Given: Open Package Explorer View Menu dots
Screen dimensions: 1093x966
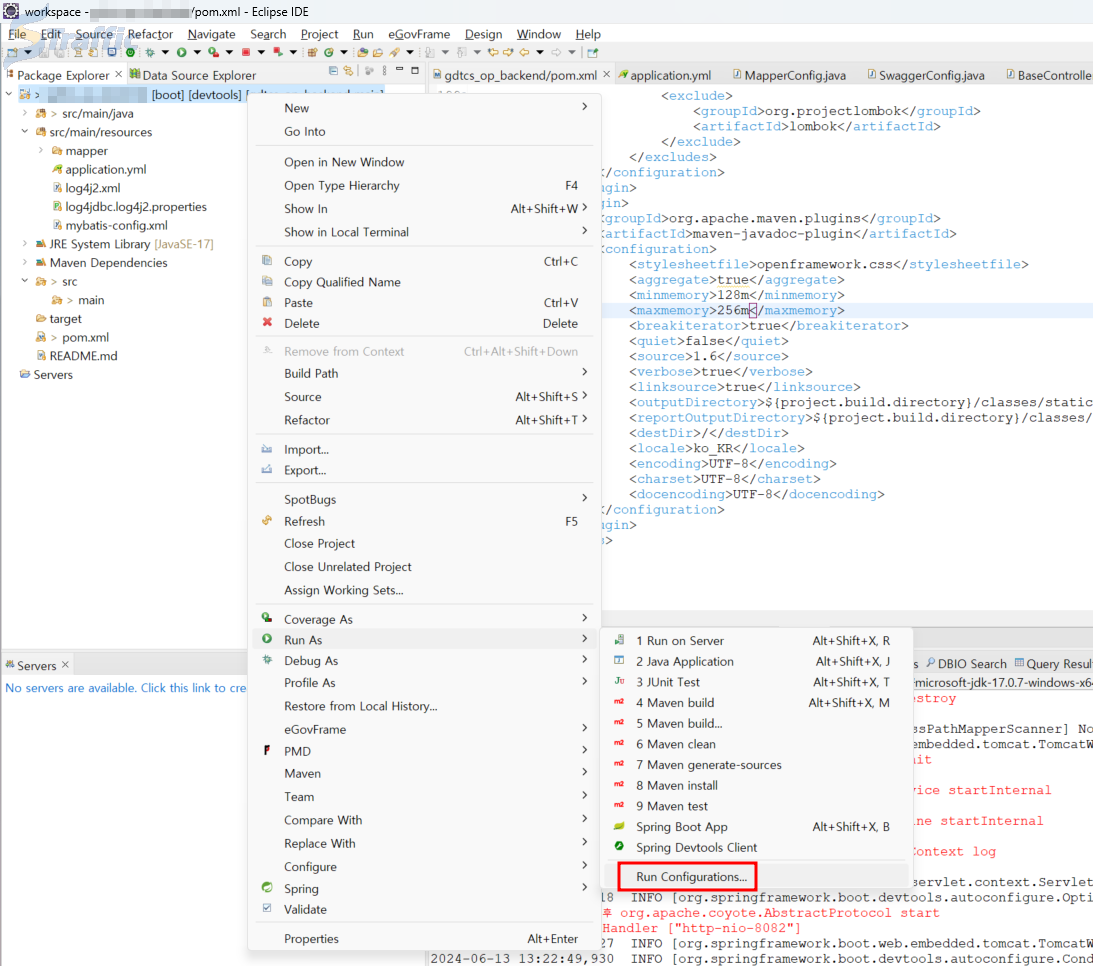Looking at the screenshot, I should (x=384, y=70).
